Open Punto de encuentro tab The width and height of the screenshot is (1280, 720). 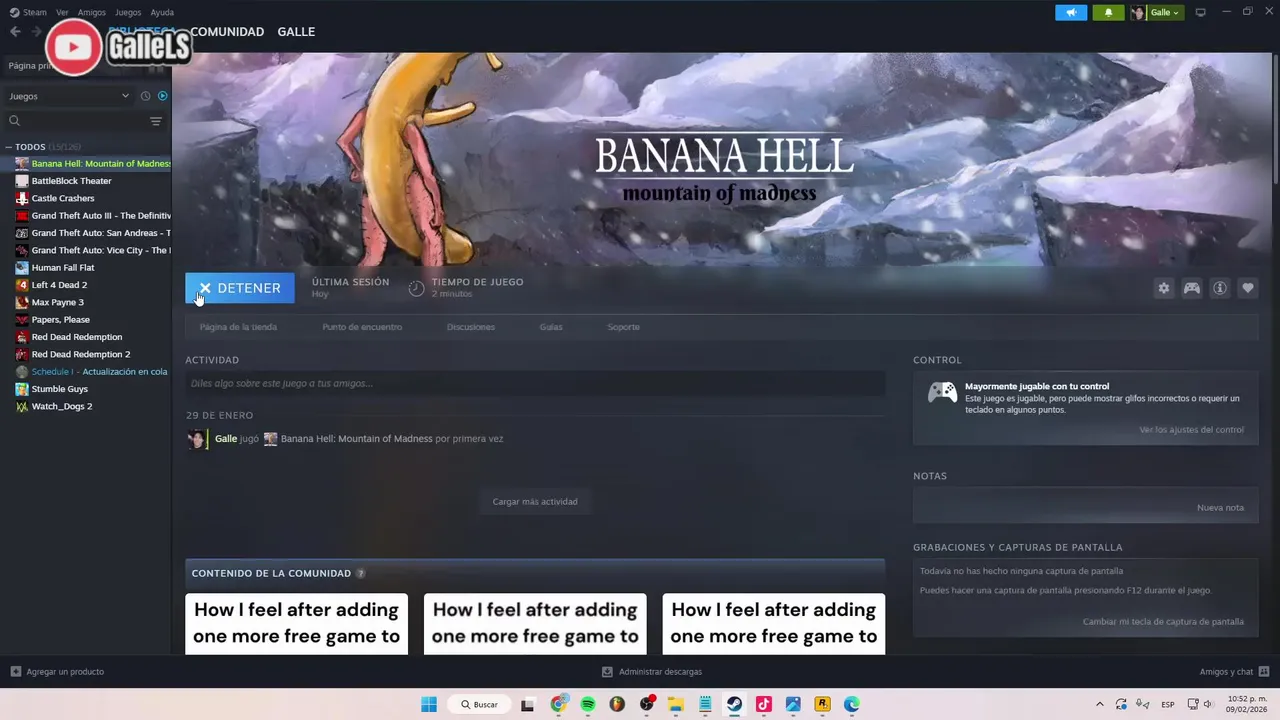click(x=362, y=327)
